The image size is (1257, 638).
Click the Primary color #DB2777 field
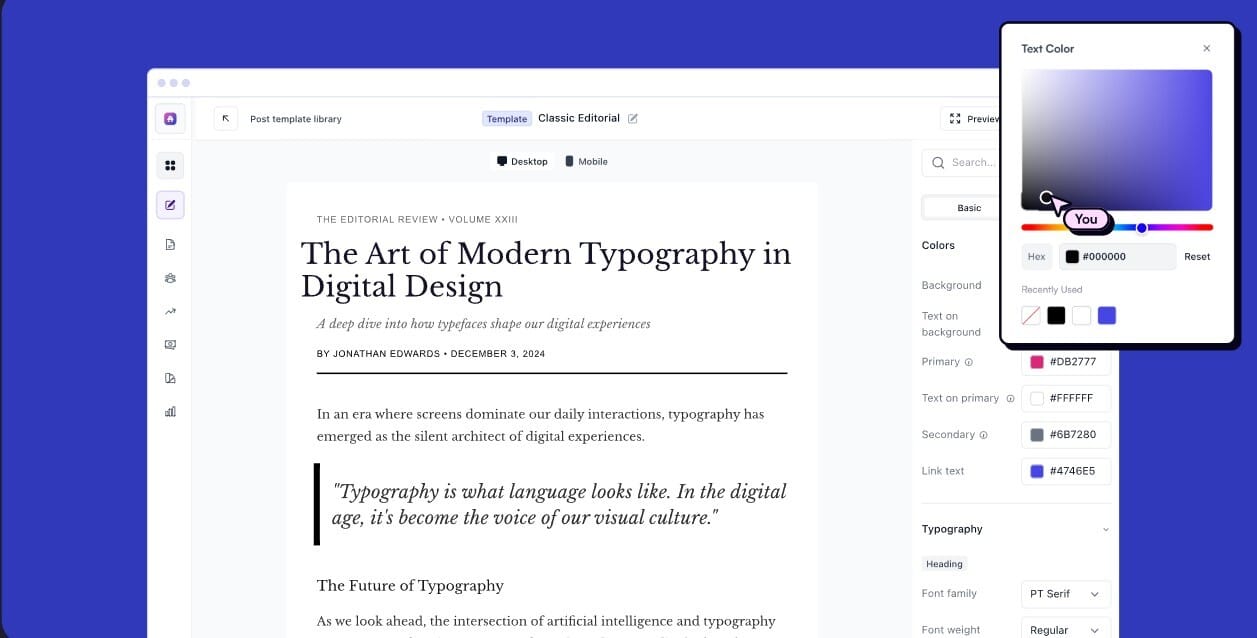(x=1066, y=362)
